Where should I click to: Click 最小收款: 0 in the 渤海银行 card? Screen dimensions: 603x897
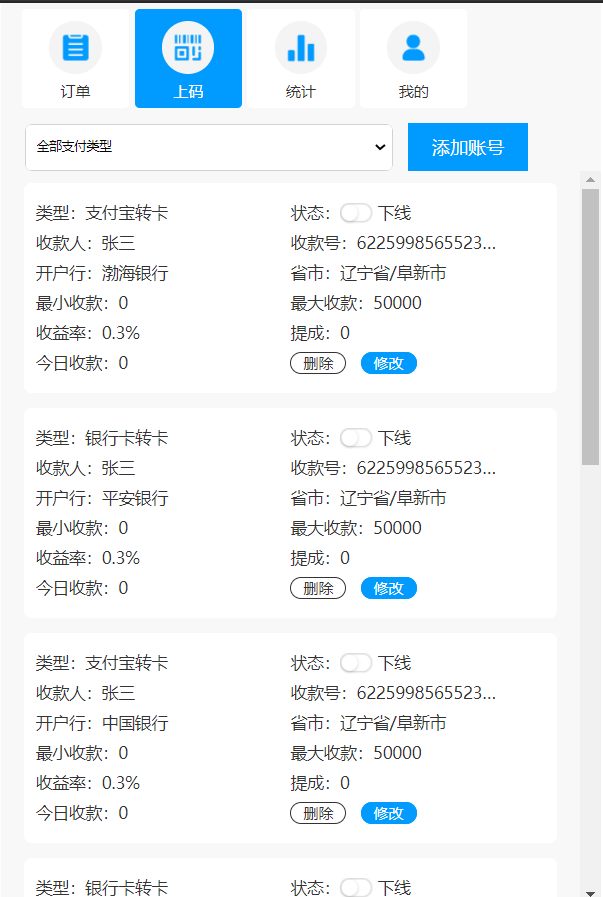click(x=82, y=303)
